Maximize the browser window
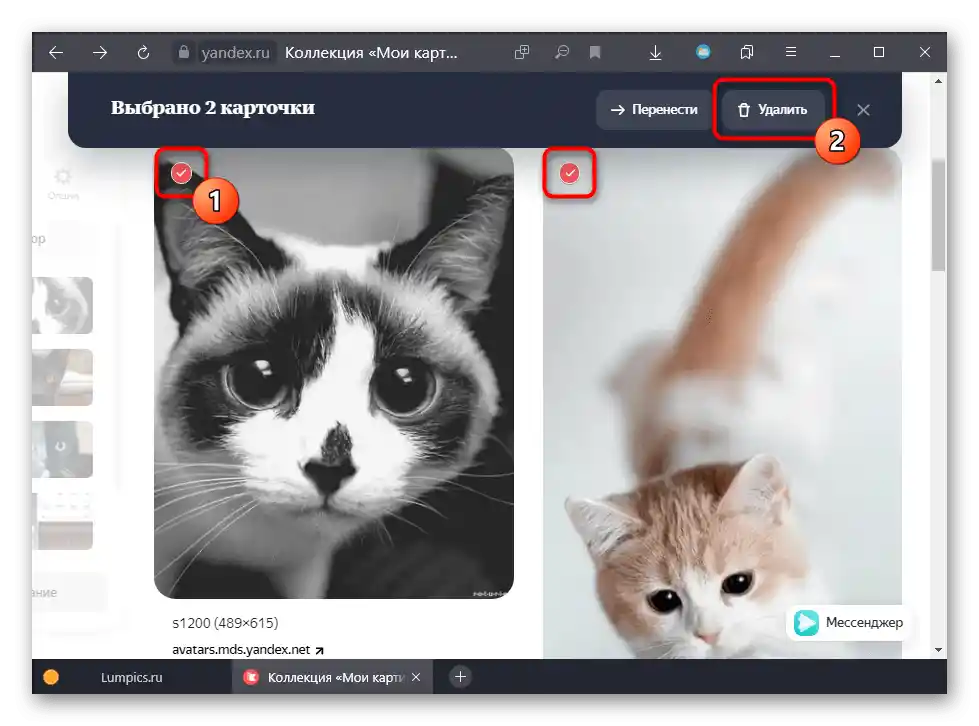Screen dimensions: 979x726 (879, 52)
